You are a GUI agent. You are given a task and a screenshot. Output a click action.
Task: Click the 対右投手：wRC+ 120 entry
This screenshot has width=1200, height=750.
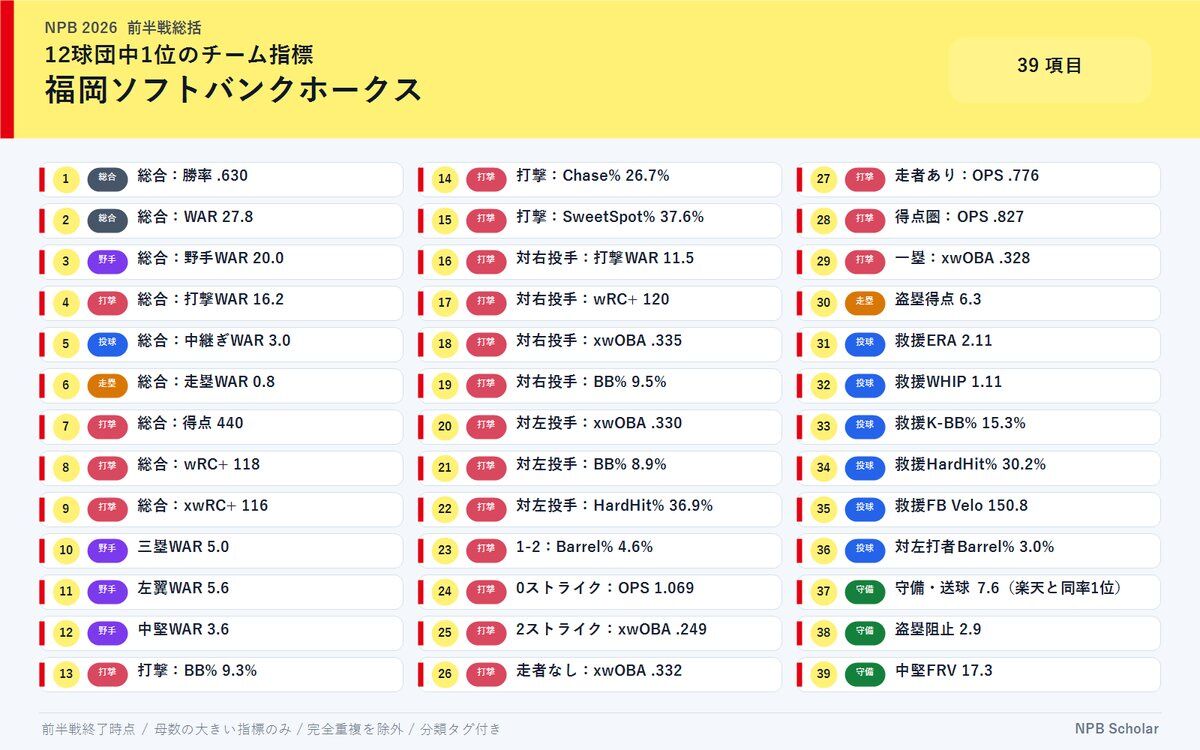click(x=600, y=303)
